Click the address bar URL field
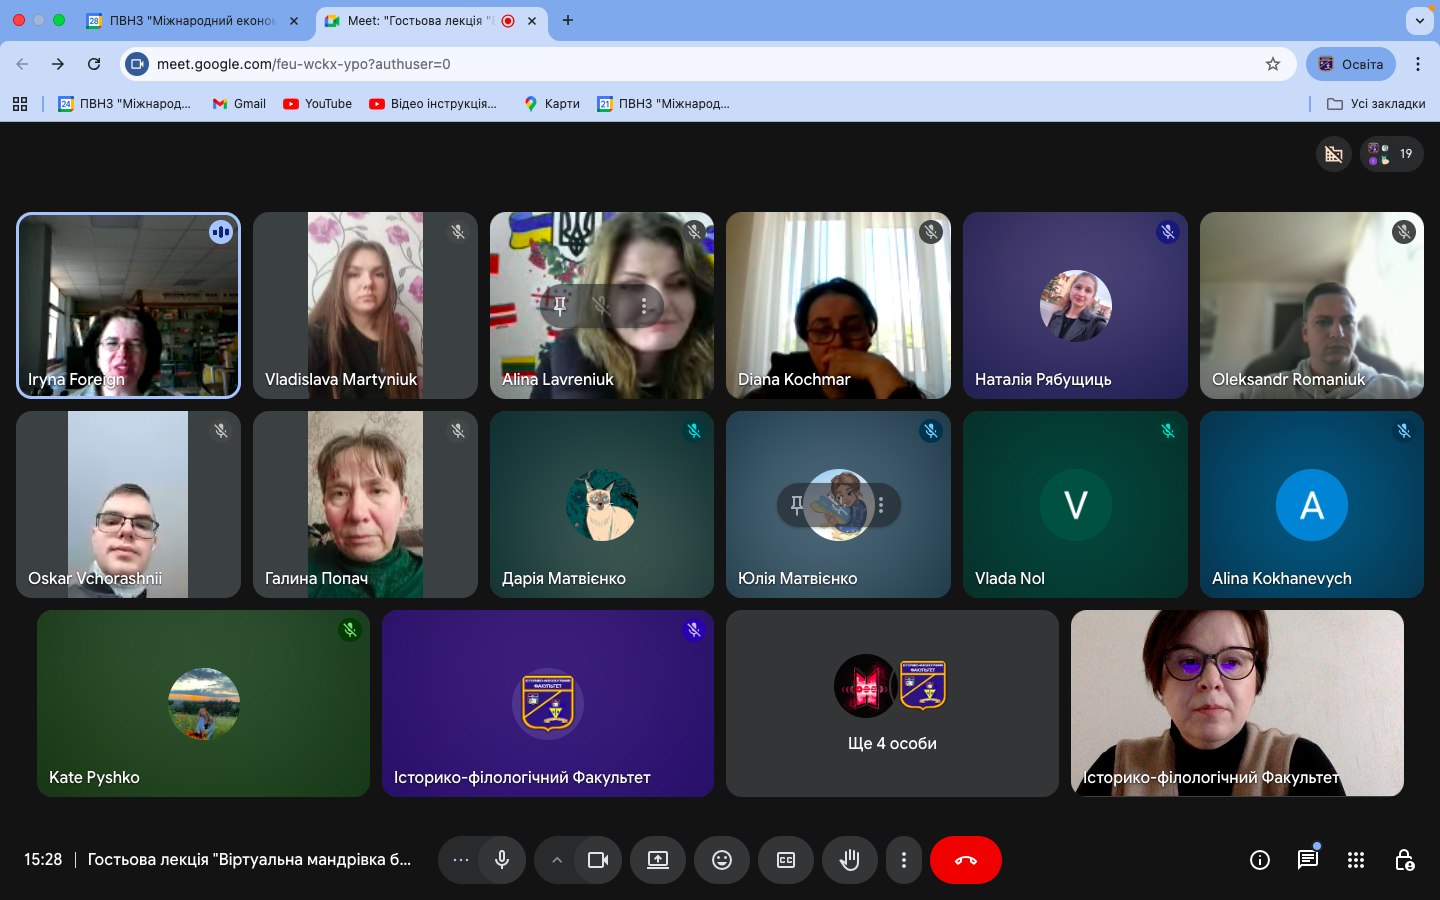This screenshot has width=1440, height=900. click(700, 64)
